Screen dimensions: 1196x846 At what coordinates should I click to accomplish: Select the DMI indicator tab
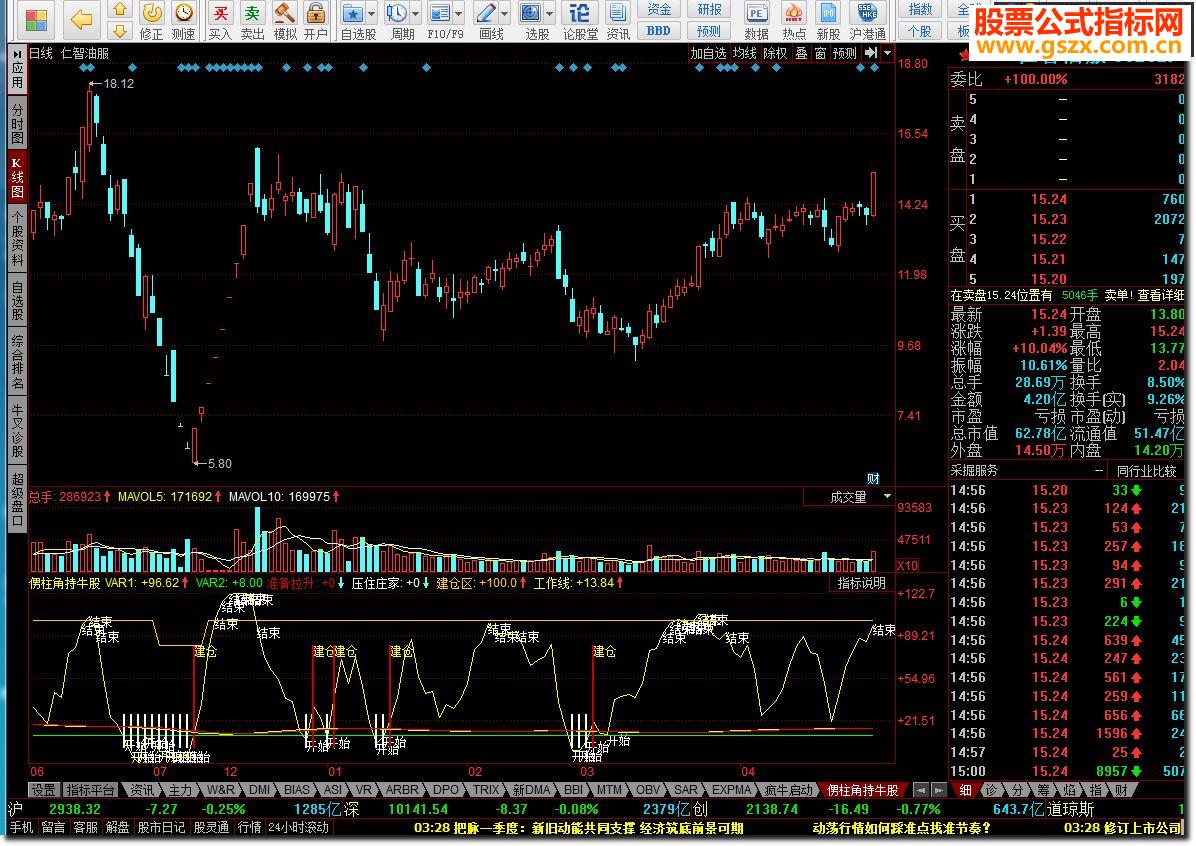[x=259, y=790]
